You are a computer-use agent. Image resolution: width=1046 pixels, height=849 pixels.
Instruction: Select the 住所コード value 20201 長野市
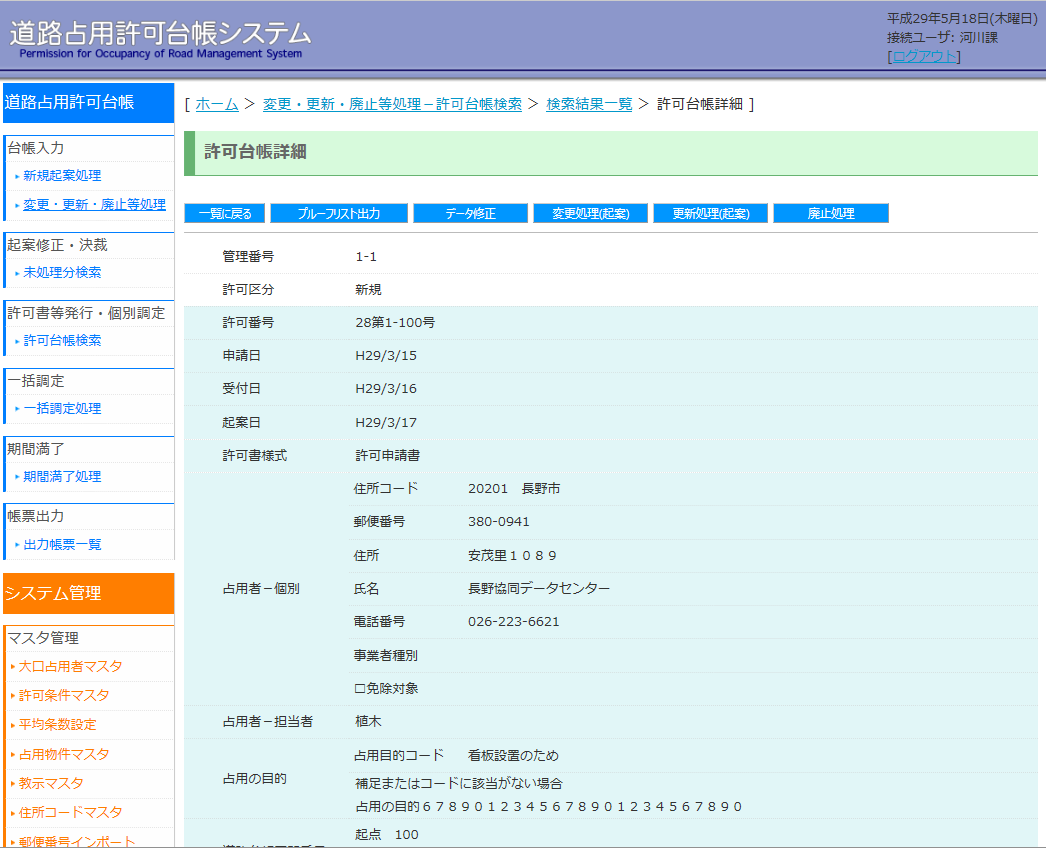514,489
